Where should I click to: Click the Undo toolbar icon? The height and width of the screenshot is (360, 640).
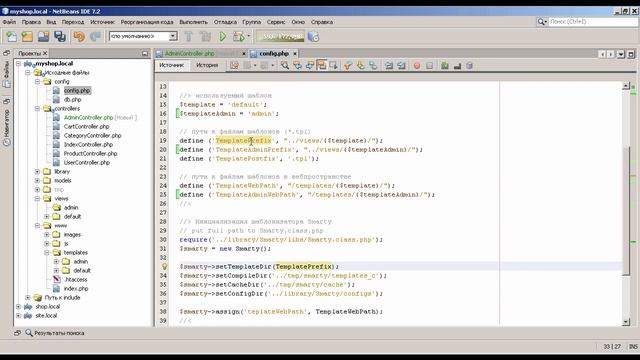pos(79,37)
